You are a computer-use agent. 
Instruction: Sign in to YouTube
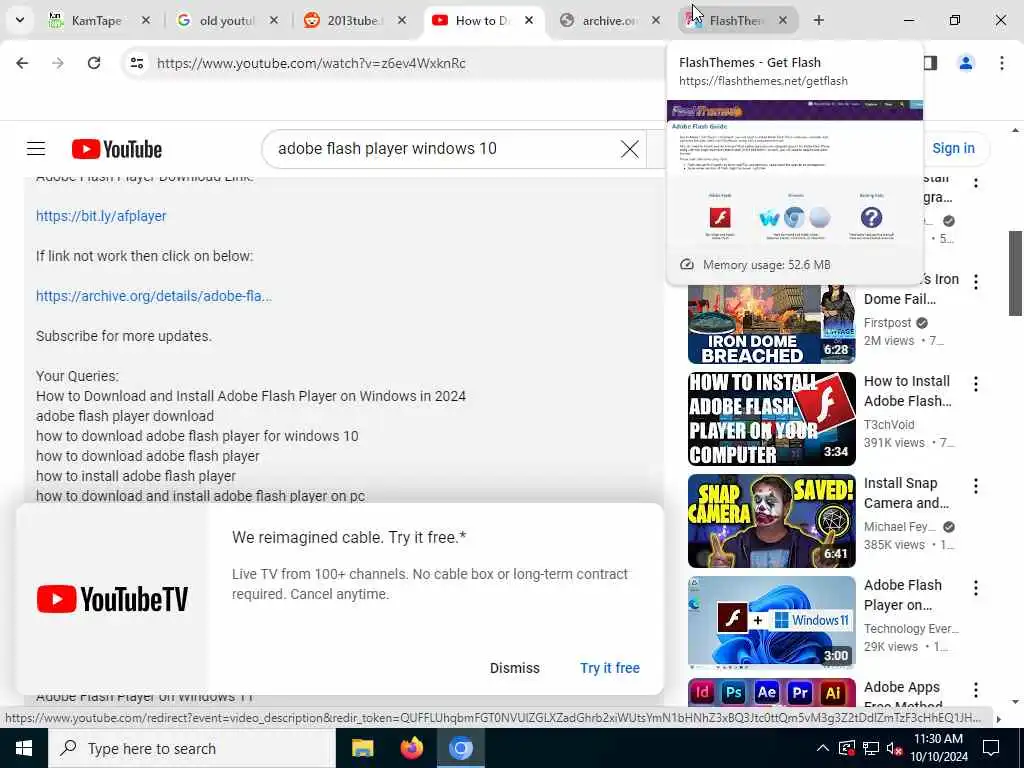[953, 148]
